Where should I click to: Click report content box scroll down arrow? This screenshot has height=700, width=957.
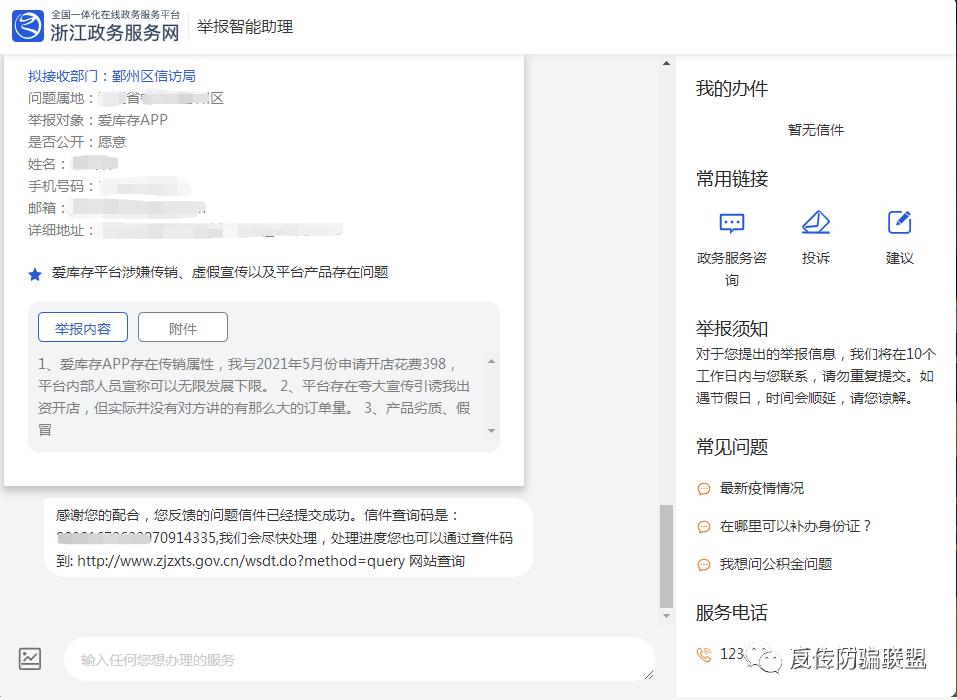click(491, 431)
